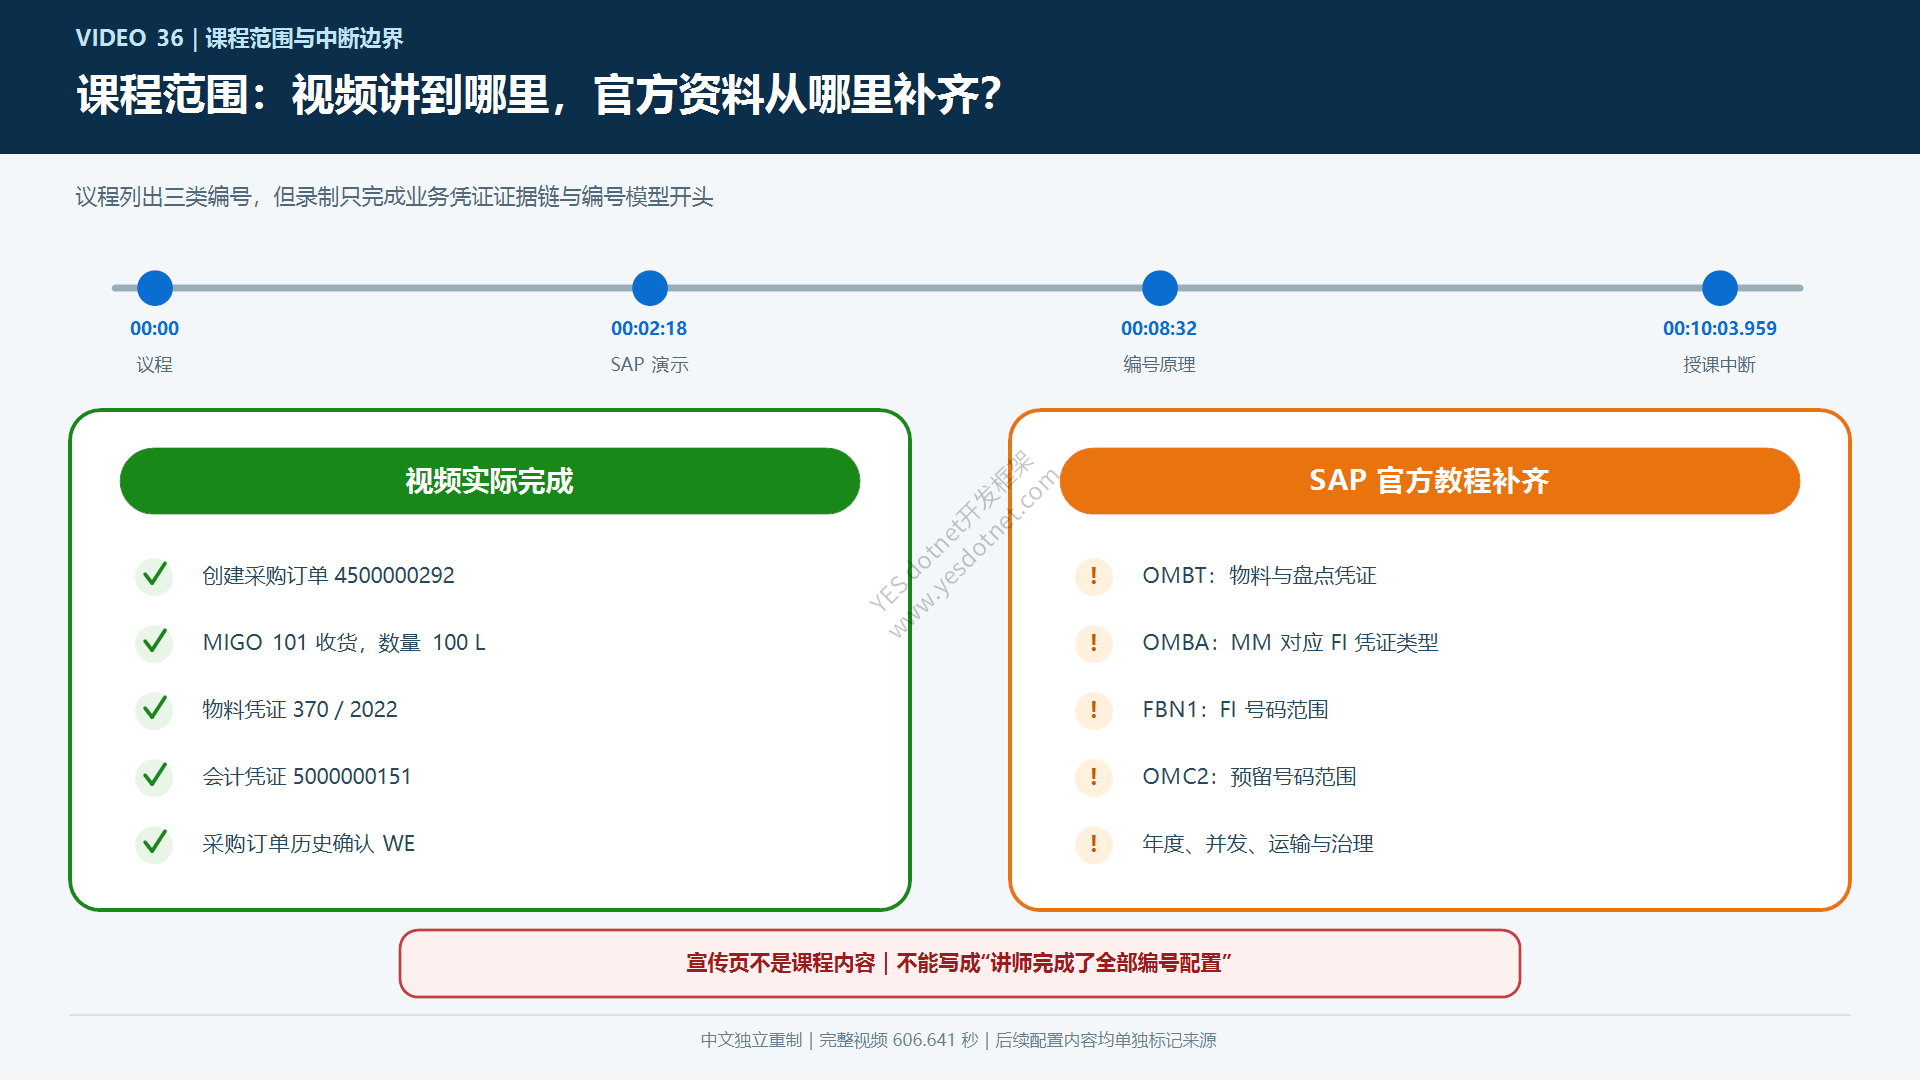
Task: Click the warning icon beside FBN1
Action: coord(1094,710)
